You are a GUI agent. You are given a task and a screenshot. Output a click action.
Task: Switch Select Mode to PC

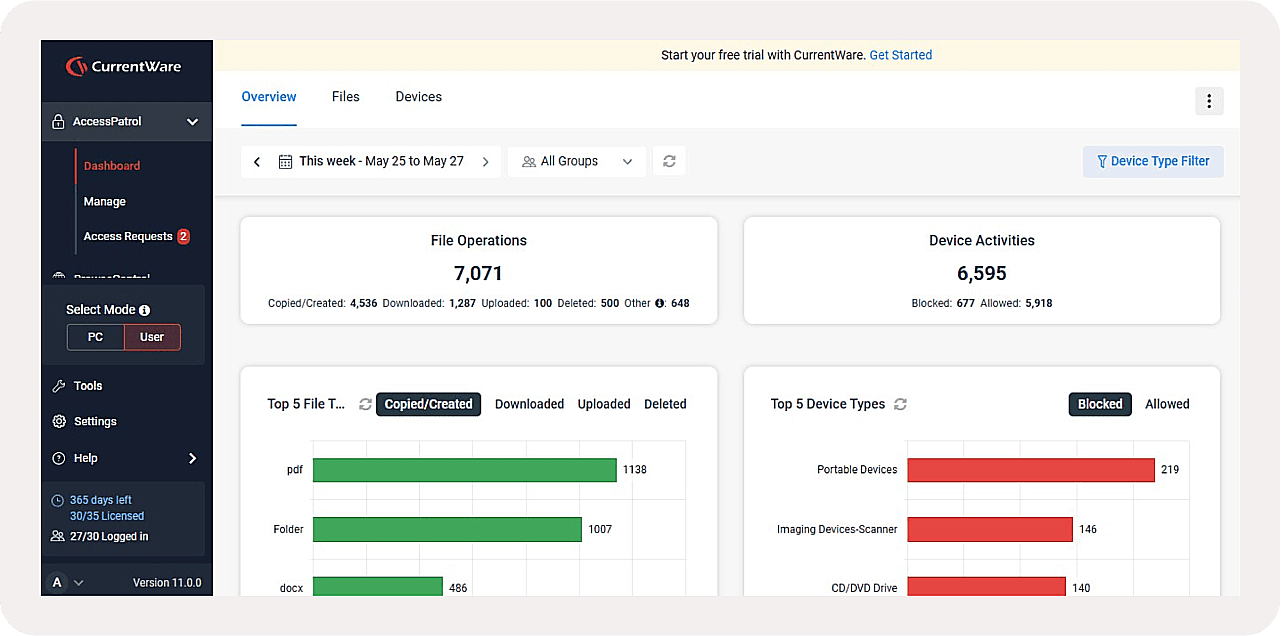tap(95, 337)
